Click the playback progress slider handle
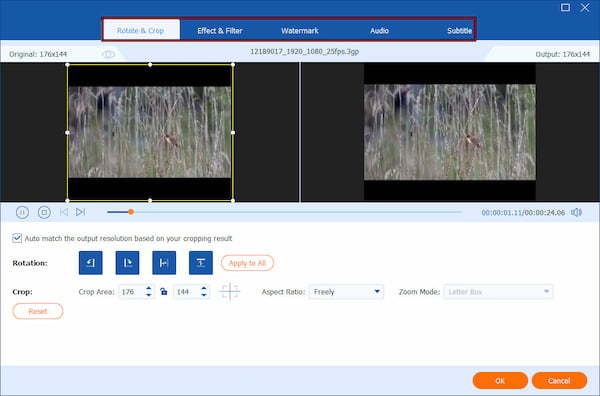 131,212
